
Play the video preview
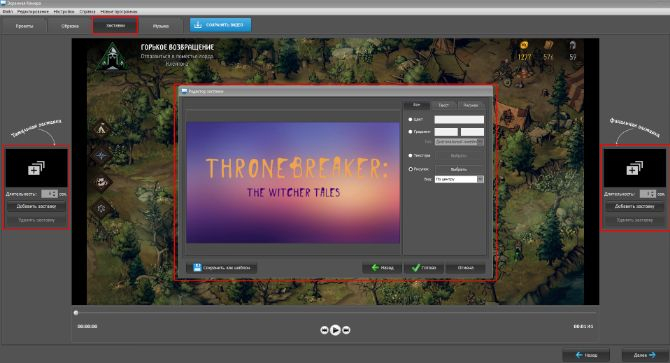[x=335, y=330]
